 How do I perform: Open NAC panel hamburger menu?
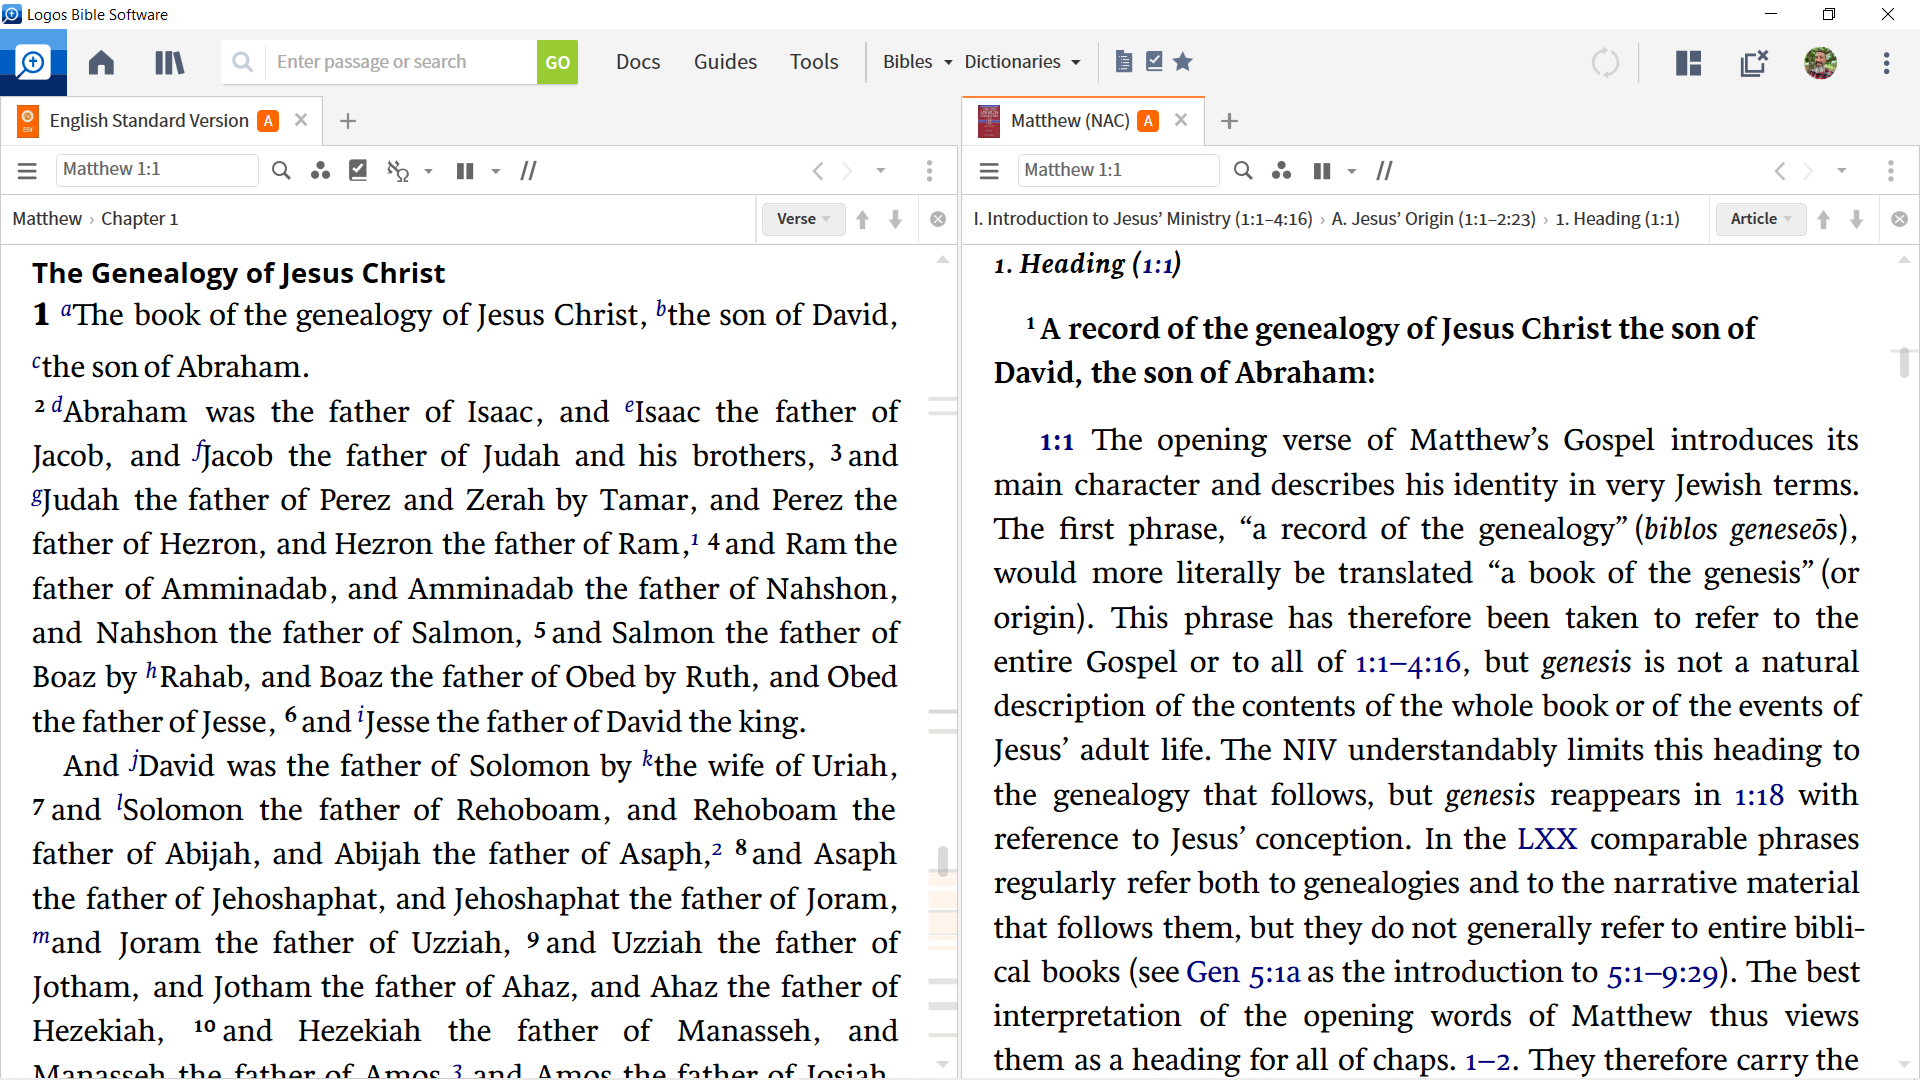[x=989, y=171]
